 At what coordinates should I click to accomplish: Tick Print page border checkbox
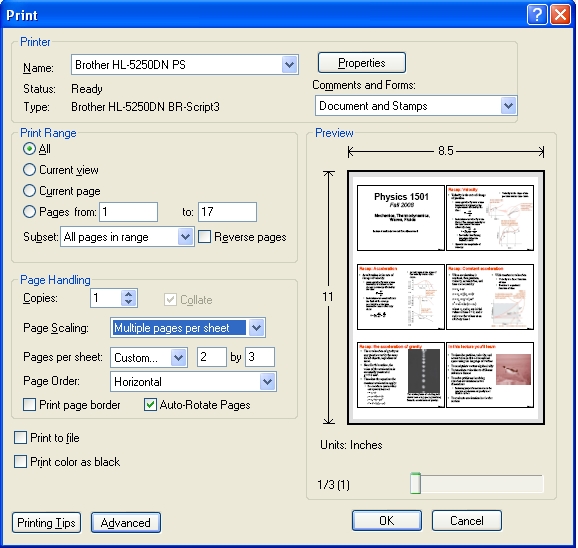click(29, 405)
